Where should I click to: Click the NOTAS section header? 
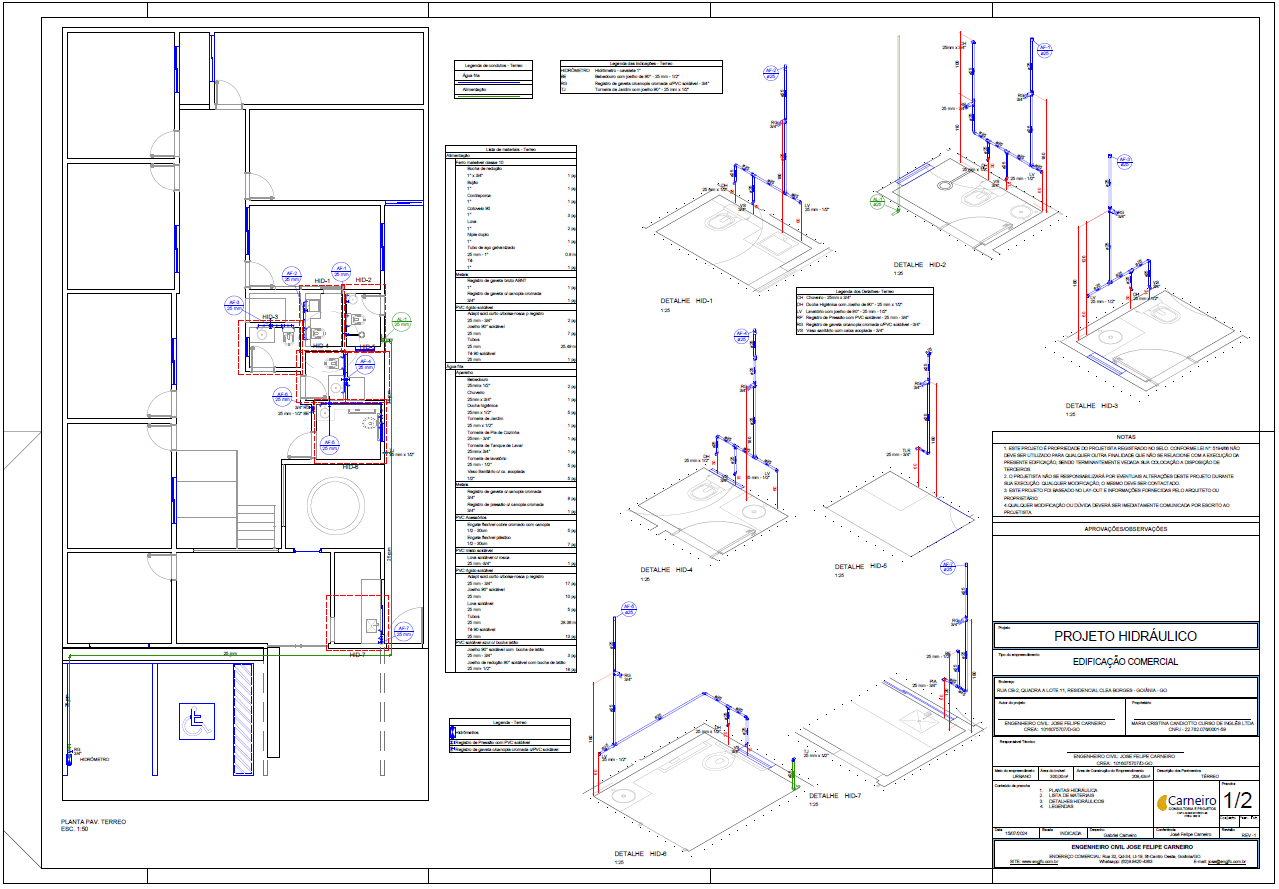point(1126,437)
